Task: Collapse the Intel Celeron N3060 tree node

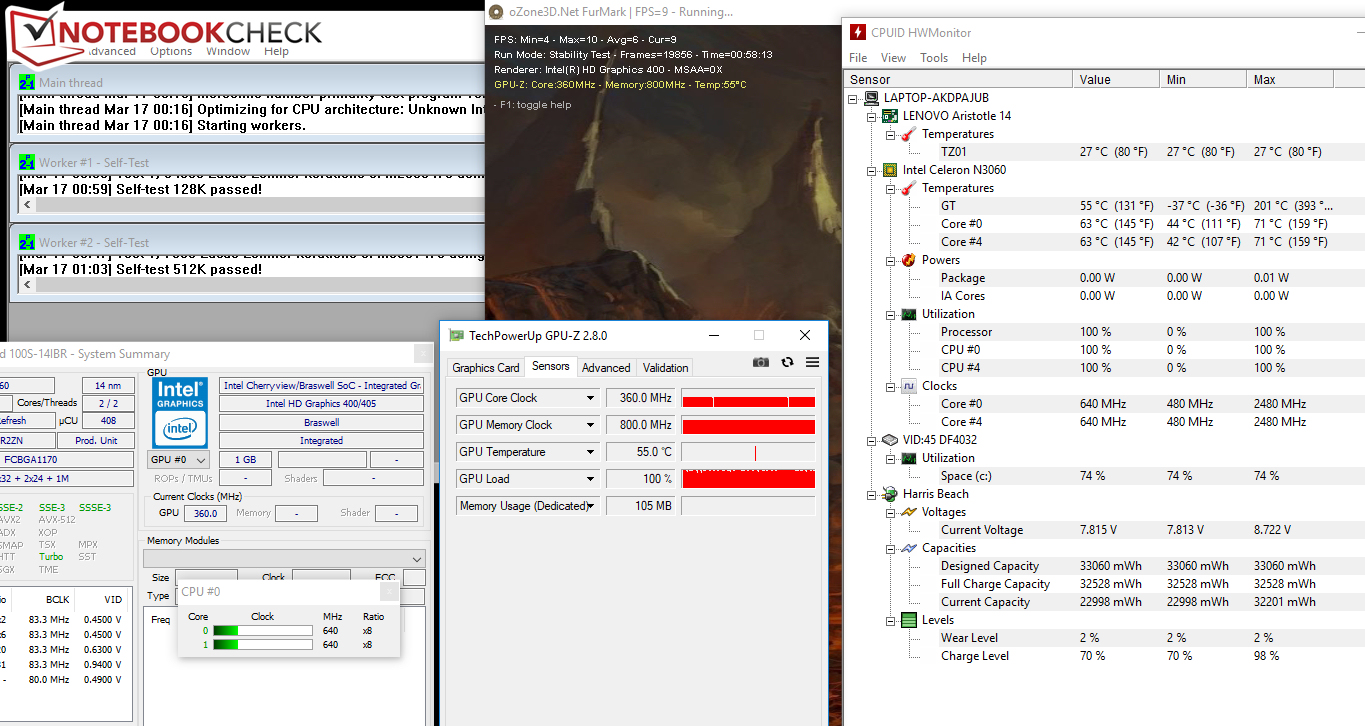Action: 871,170
